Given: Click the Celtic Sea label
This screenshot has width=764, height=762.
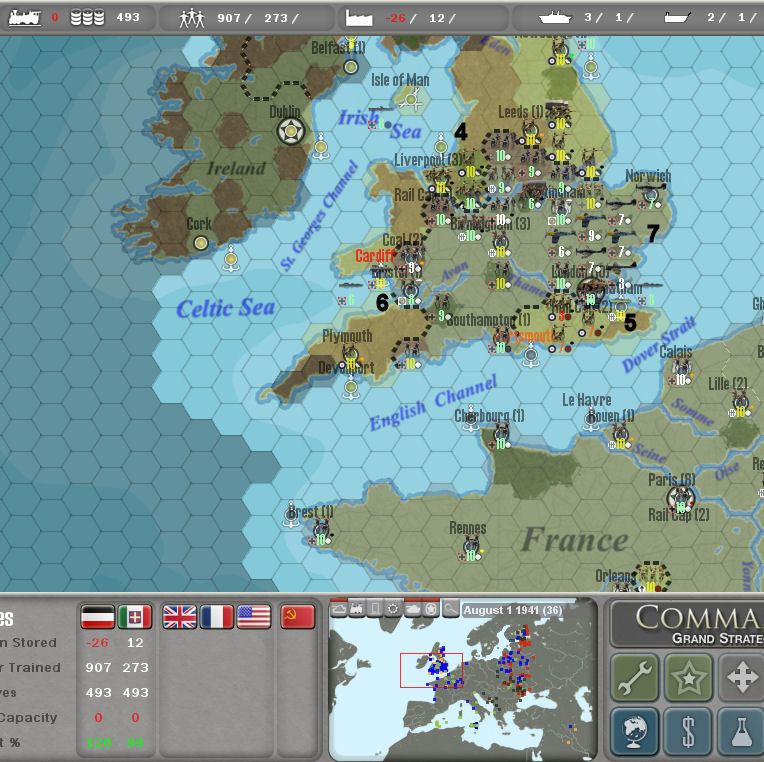Looking at the screenshot, I should point(226,308).
